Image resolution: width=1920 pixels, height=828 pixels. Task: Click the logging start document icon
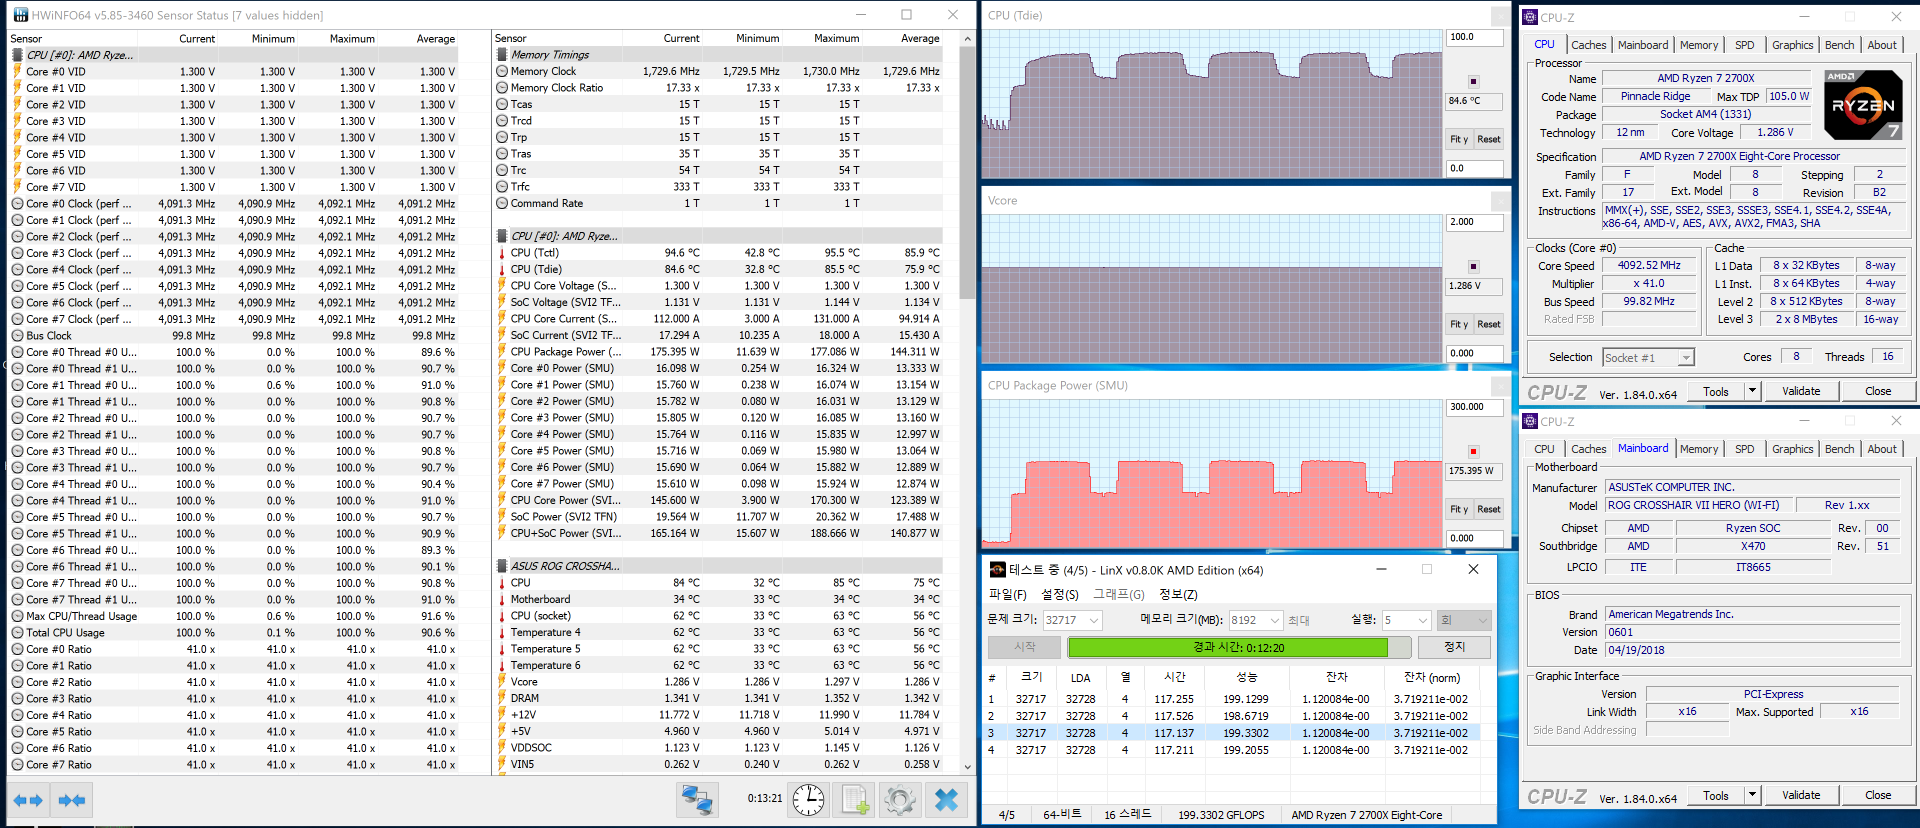(x=855, y=800)
